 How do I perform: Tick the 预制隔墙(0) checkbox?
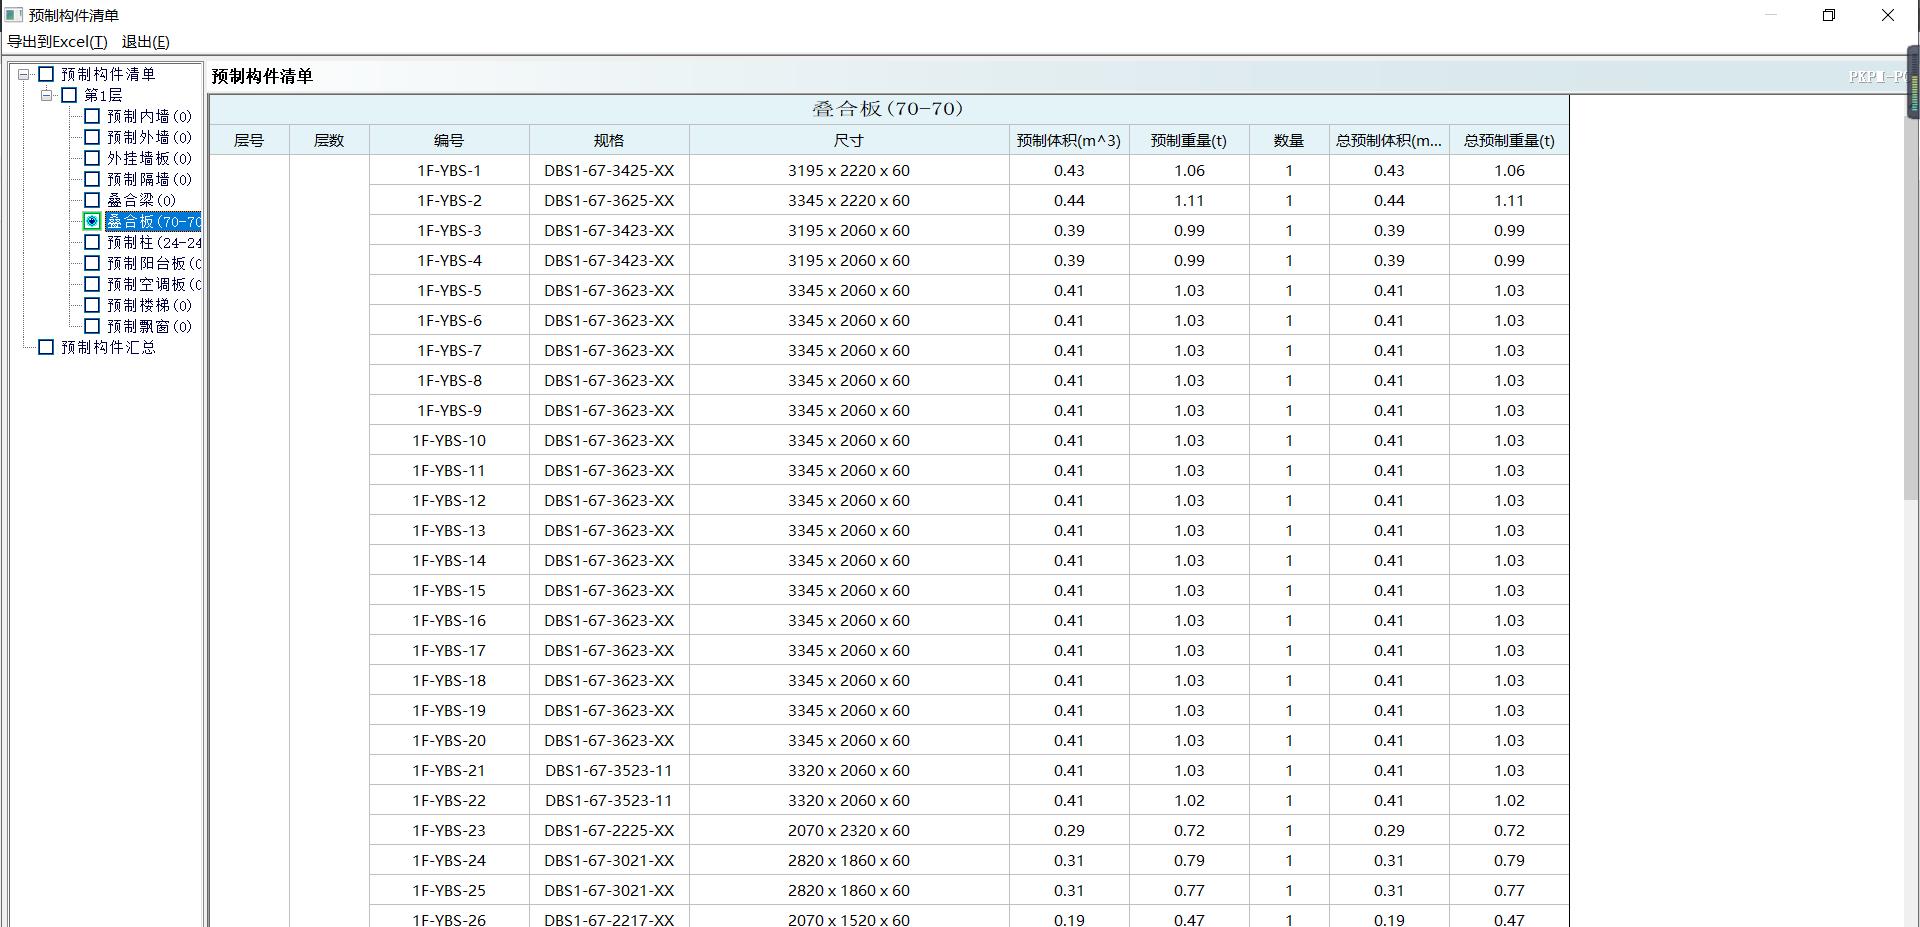[x=91, y=179]
